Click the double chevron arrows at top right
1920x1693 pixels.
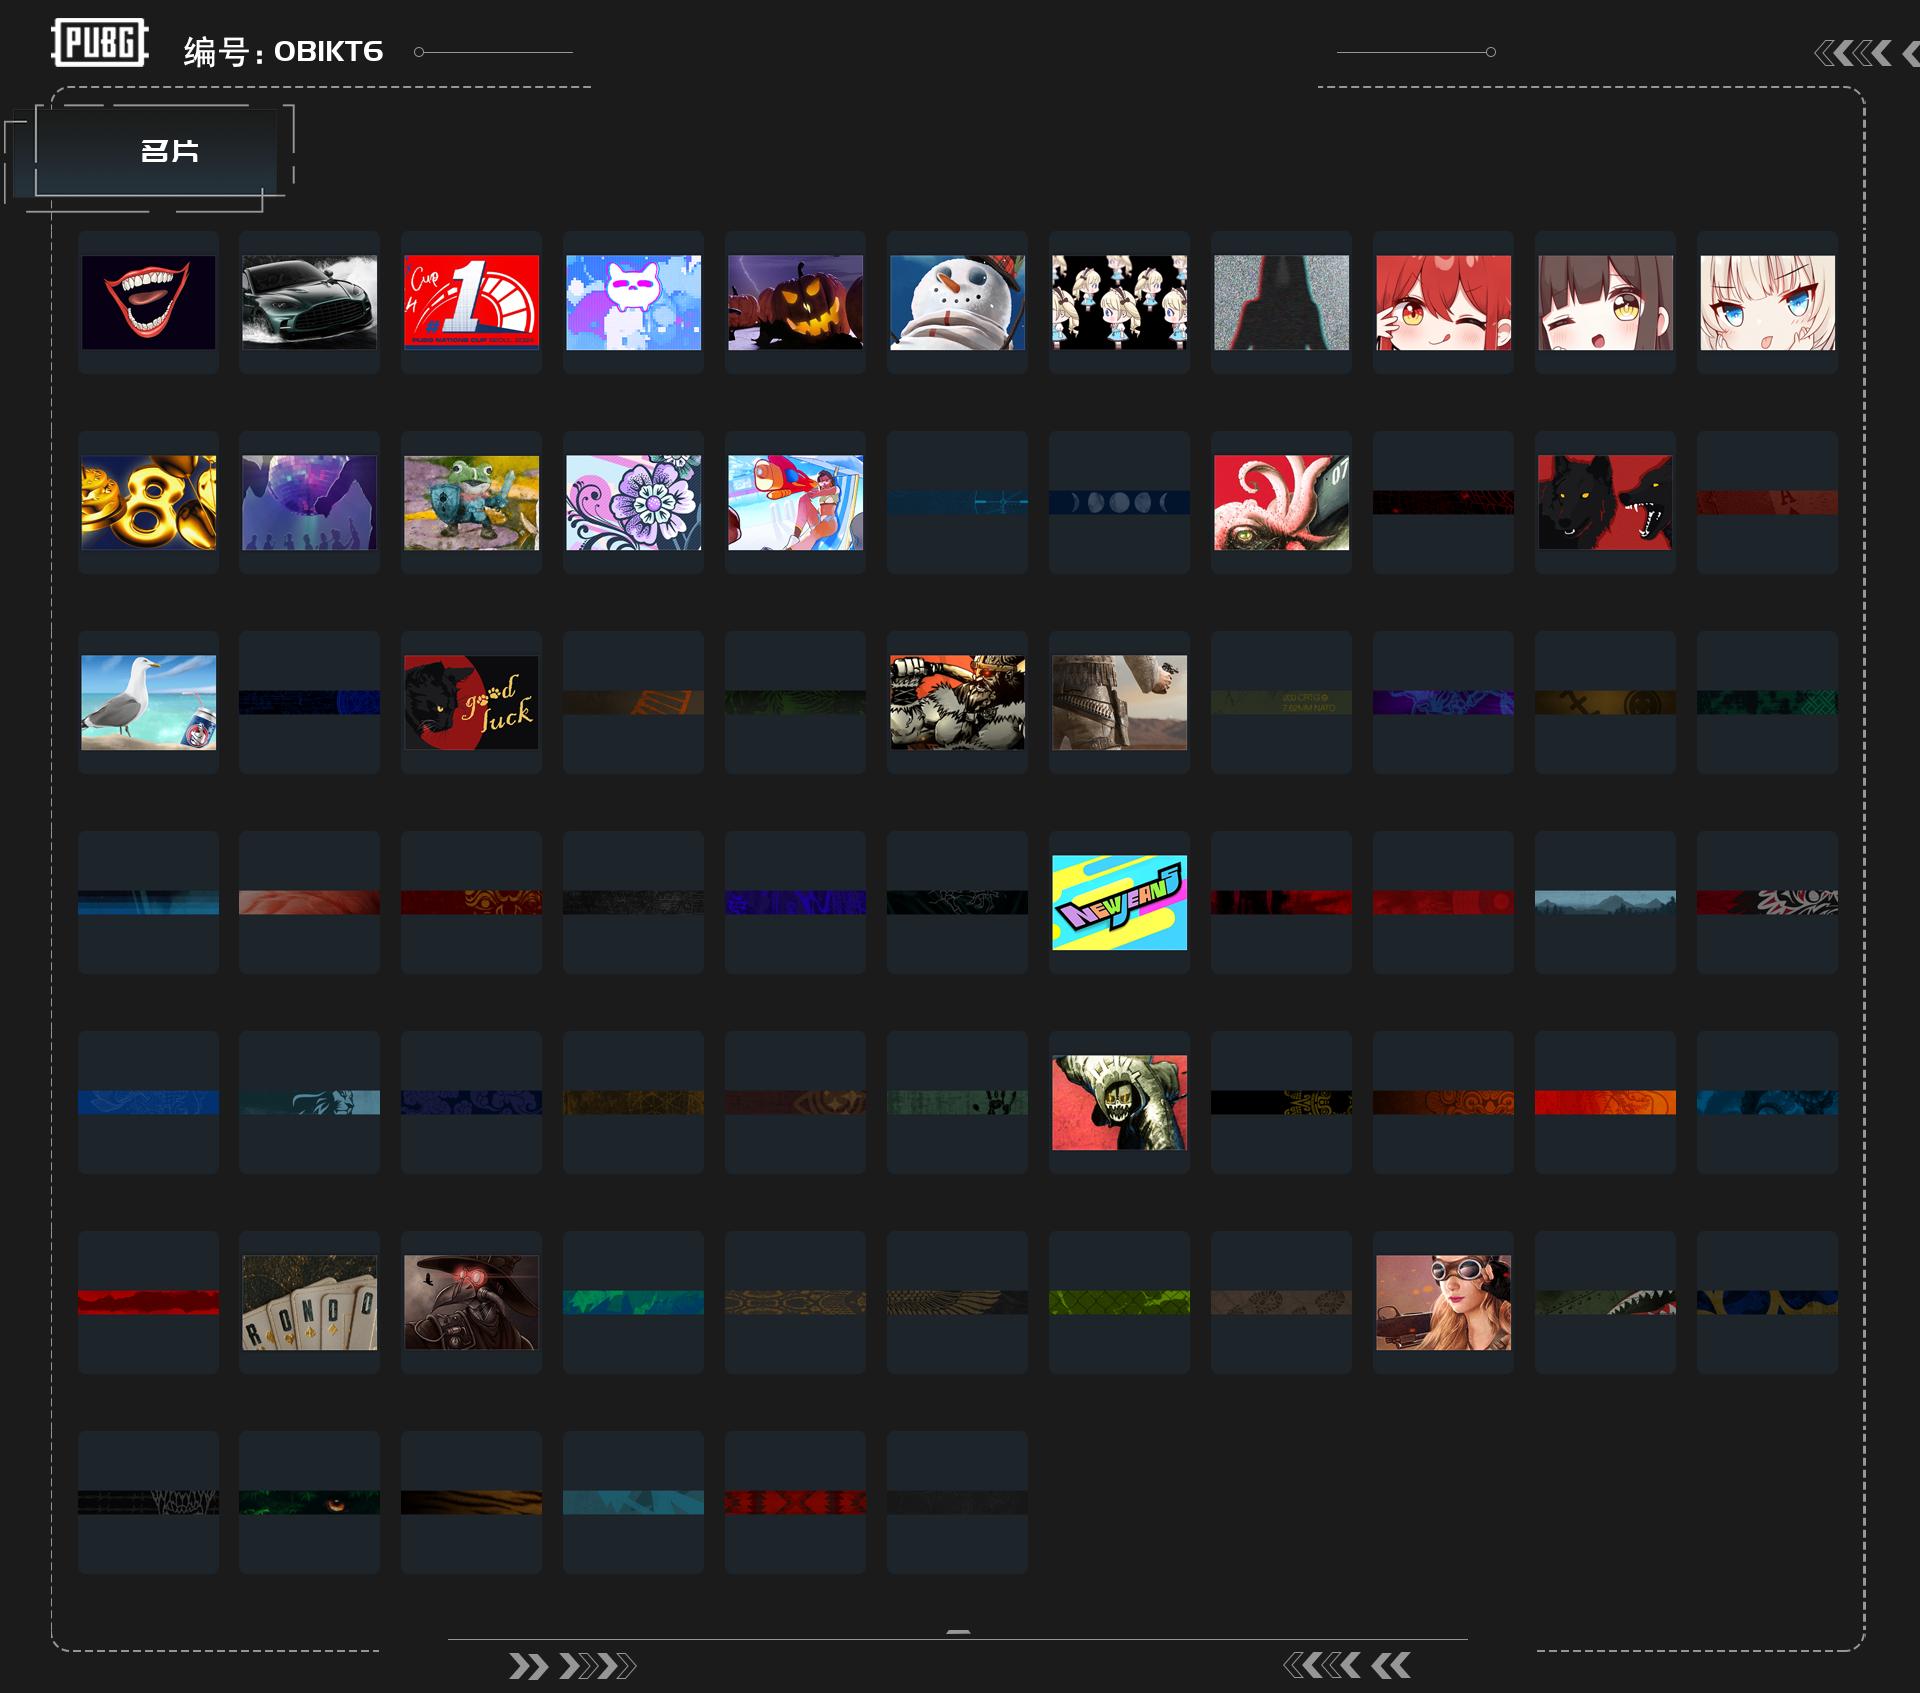pos(1854,53)
